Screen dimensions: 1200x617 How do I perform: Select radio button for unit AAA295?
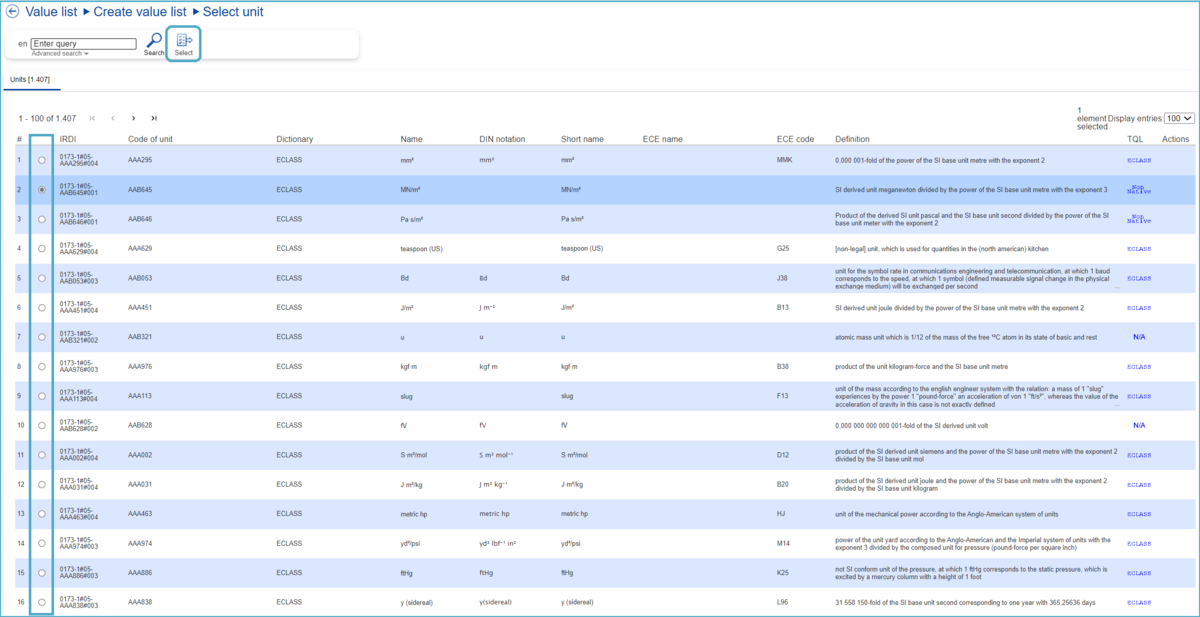tap(41, 160)
